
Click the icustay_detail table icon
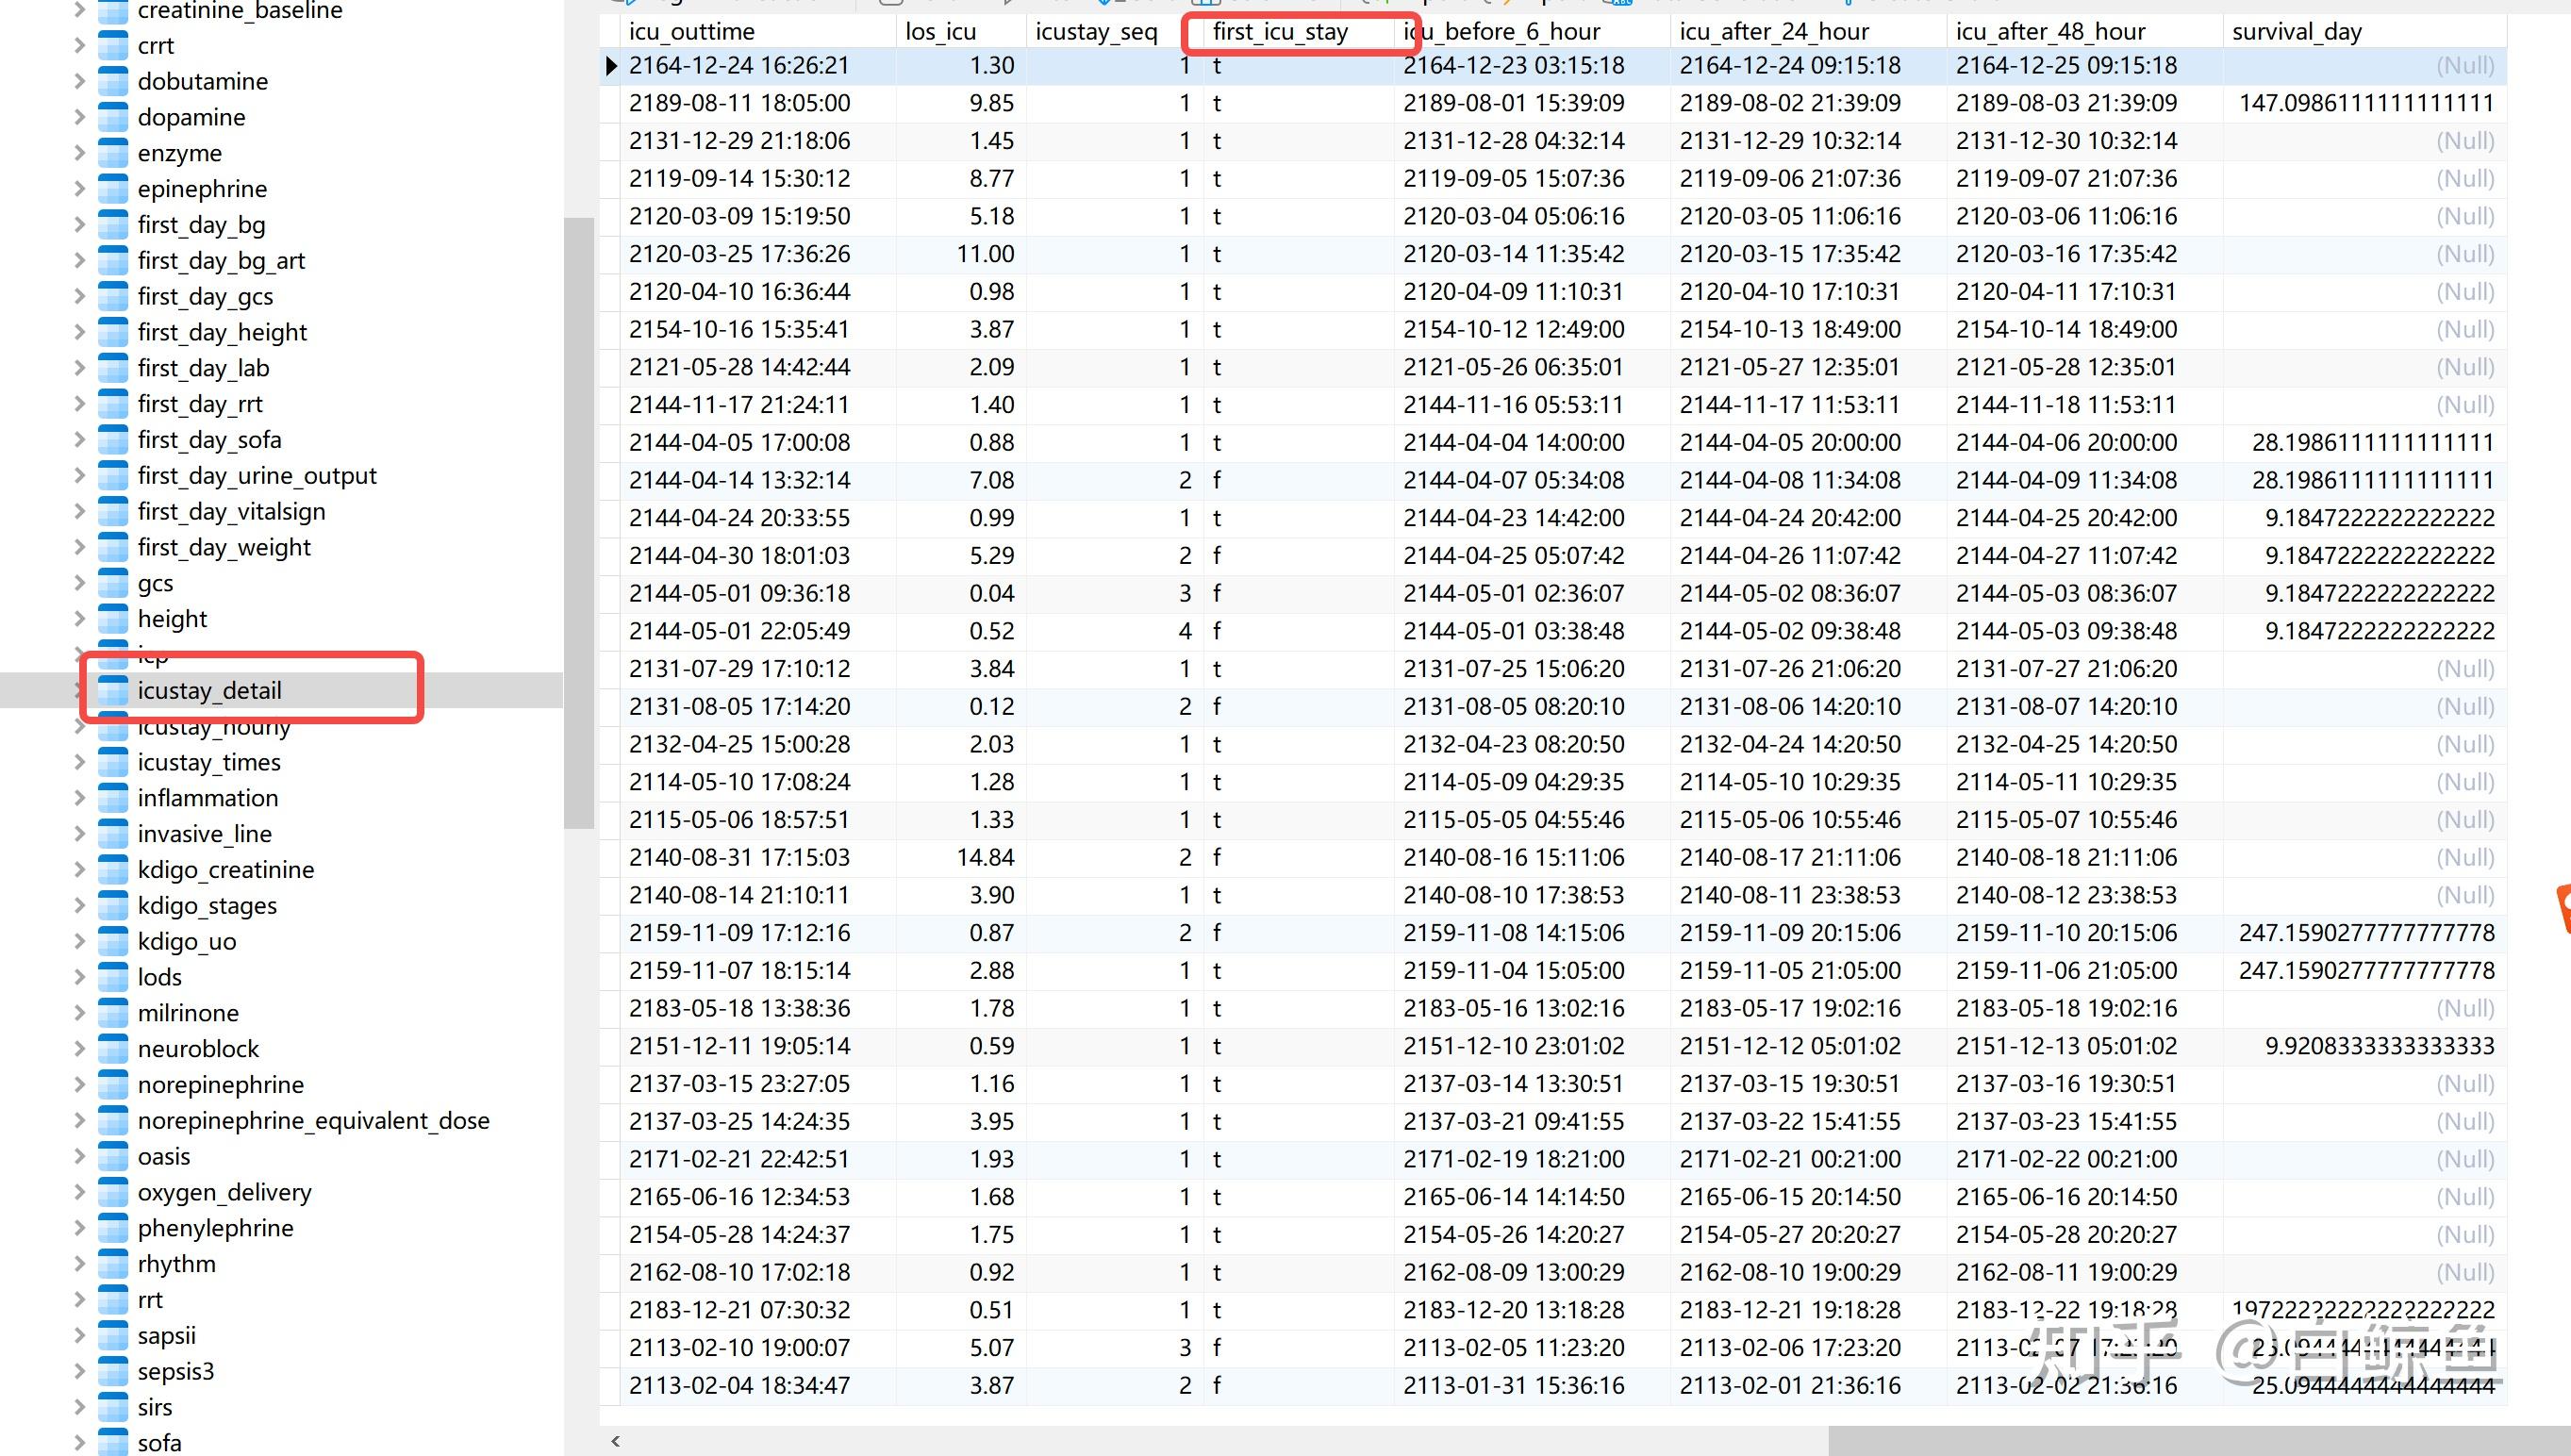[x=113, y=691]
